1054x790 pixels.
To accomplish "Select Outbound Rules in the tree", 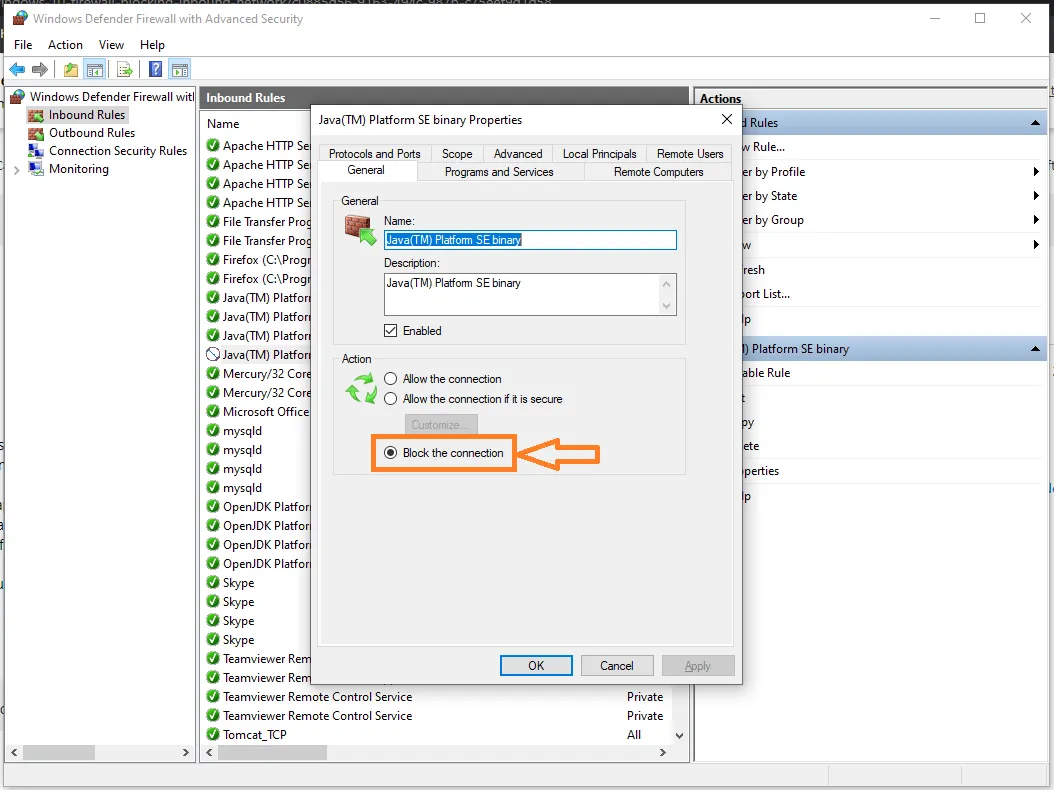I will click(92, 133).
